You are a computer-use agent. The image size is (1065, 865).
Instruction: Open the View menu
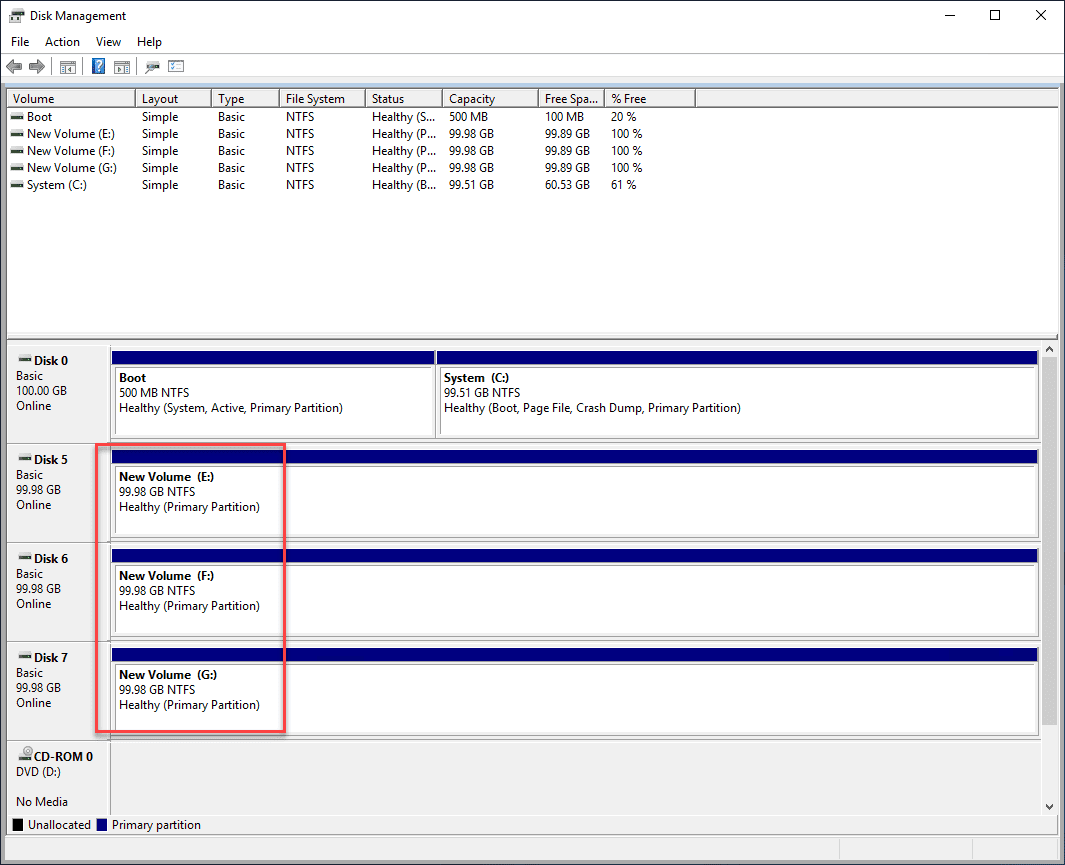(108, 42)
